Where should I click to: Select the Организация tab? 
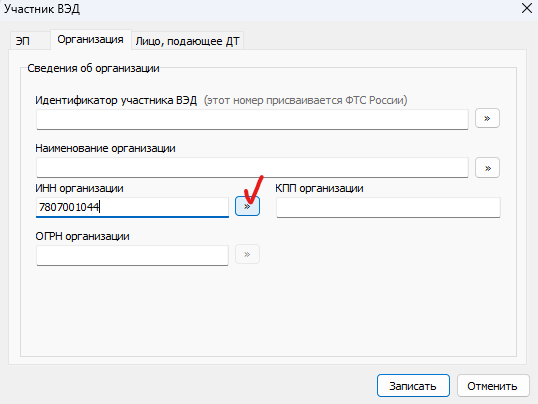91,39
